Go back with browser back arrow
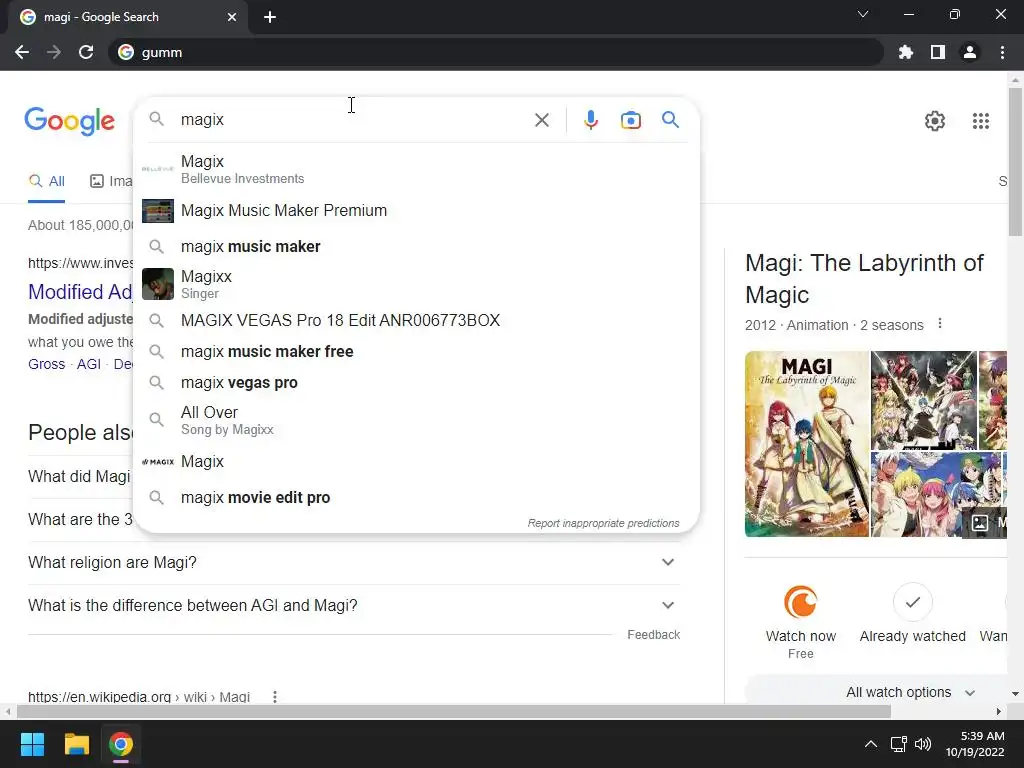Viewport: 1024px width, 768px height. pyautogui.click(x=22, y=52)
